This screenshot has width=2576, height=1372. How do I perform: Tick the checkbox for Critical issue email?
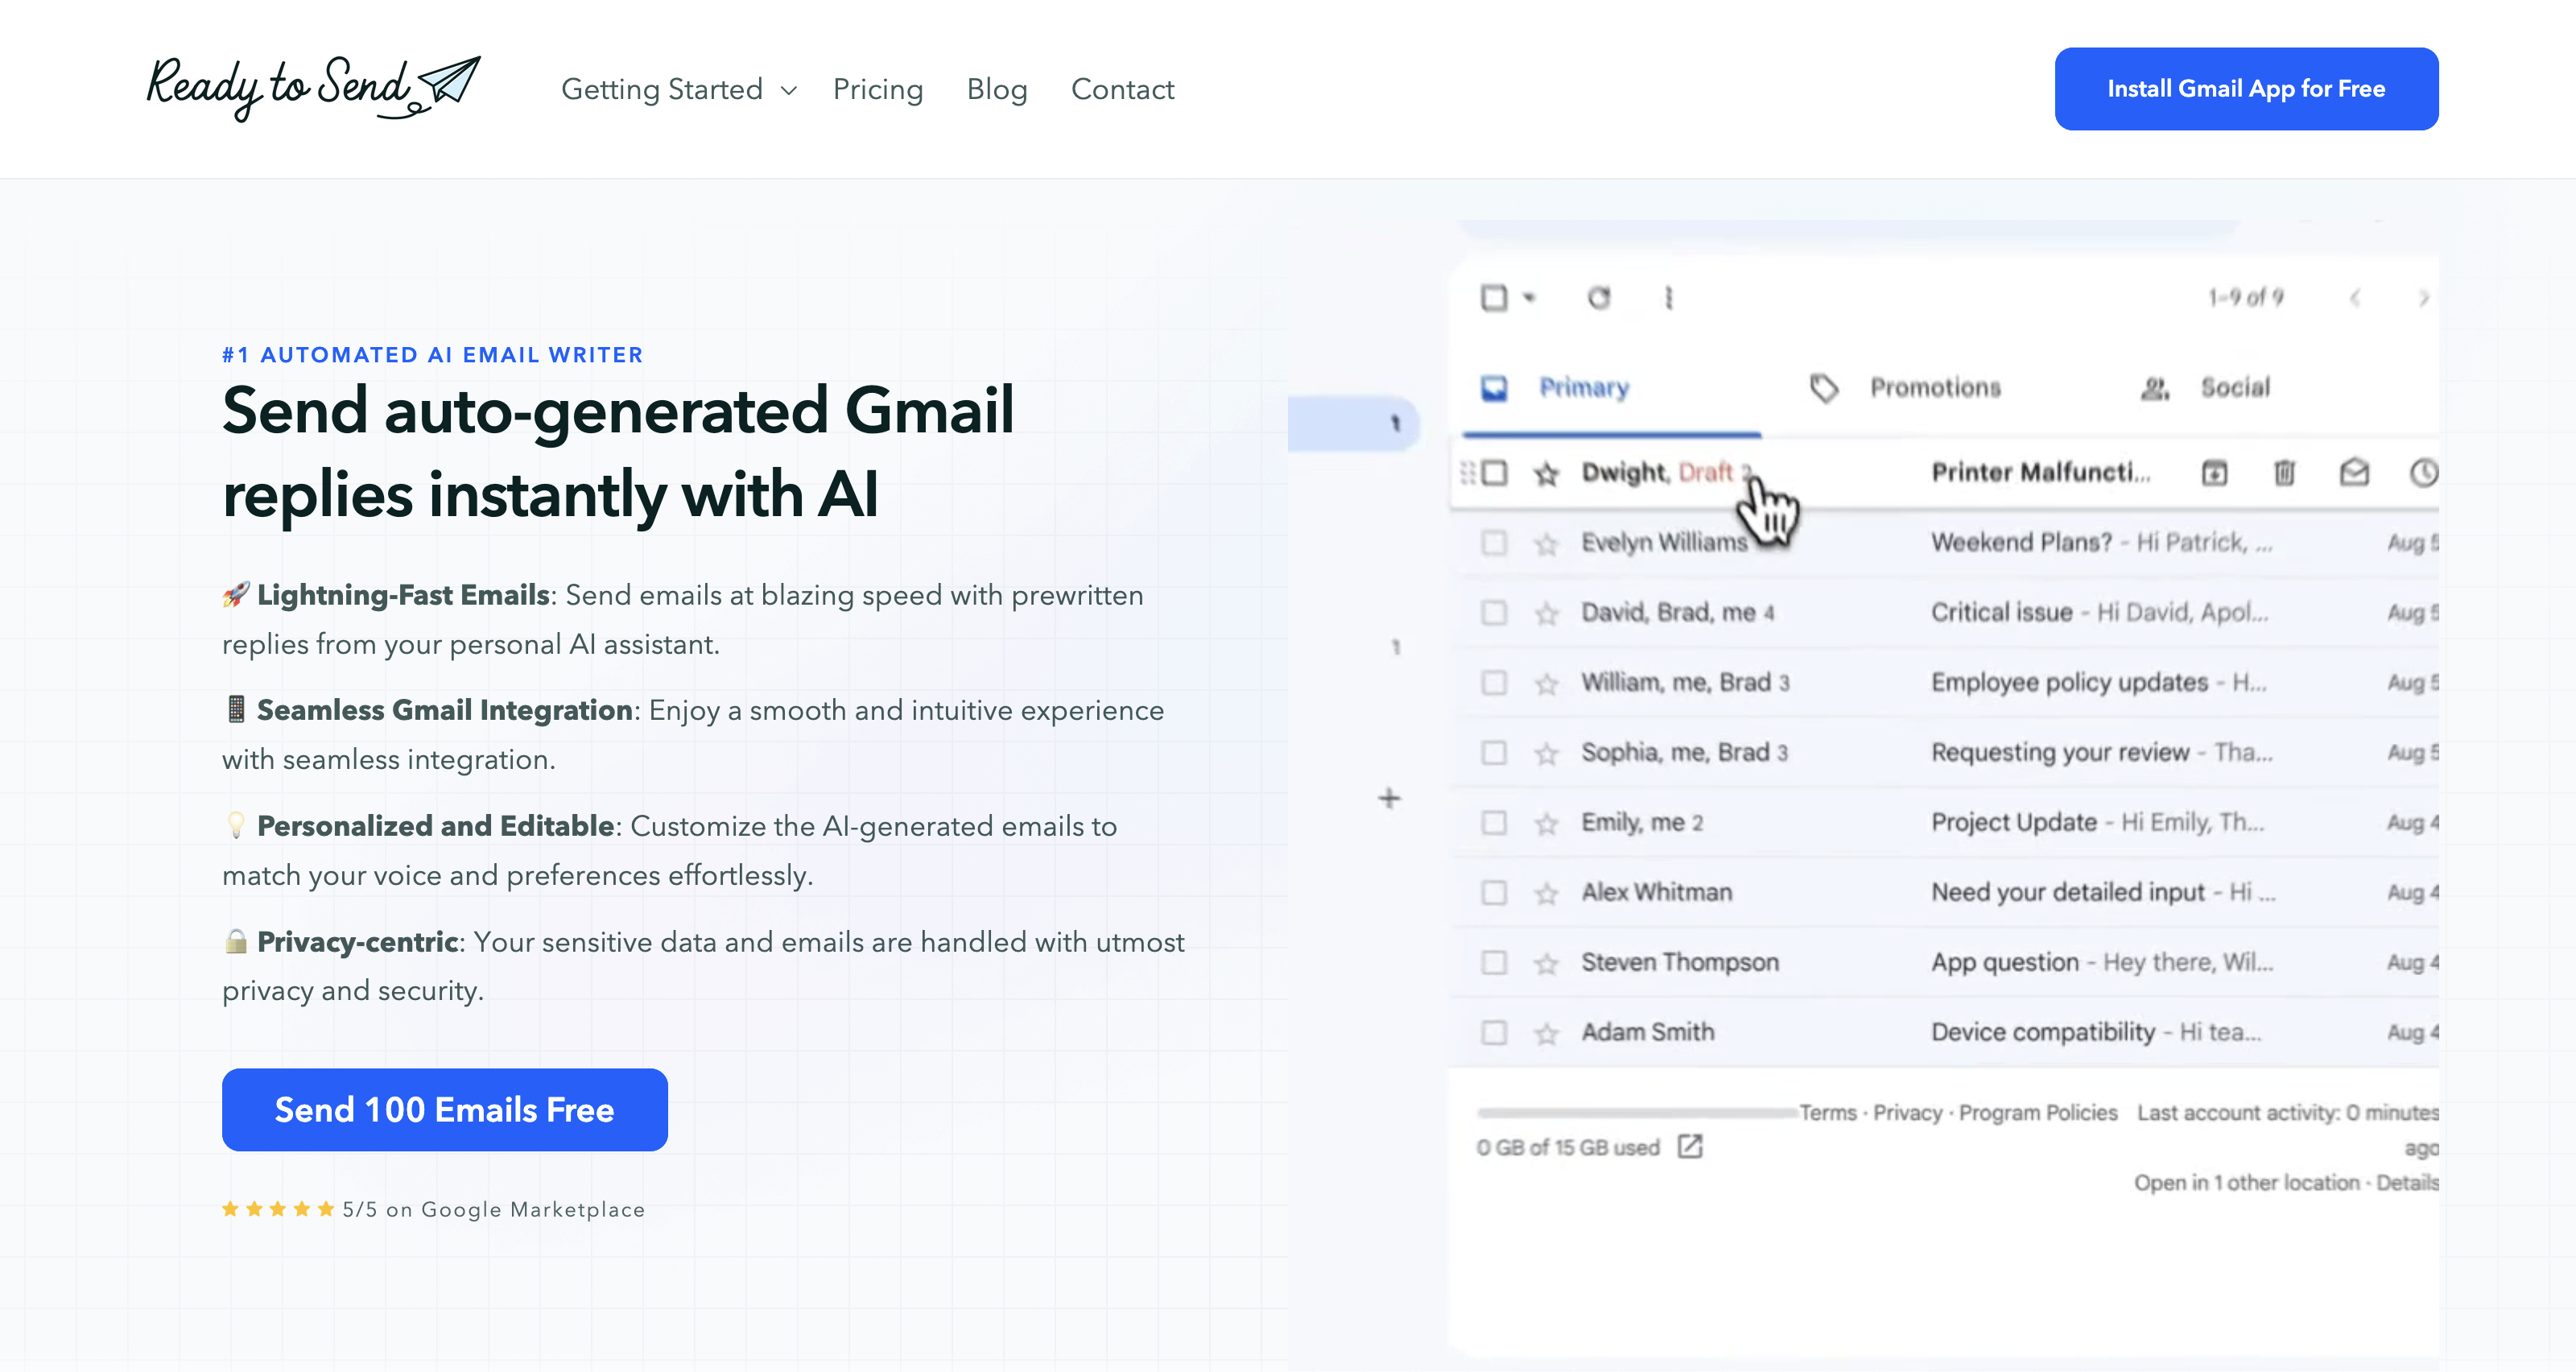pyautogui.click(x=1494, y=612)
